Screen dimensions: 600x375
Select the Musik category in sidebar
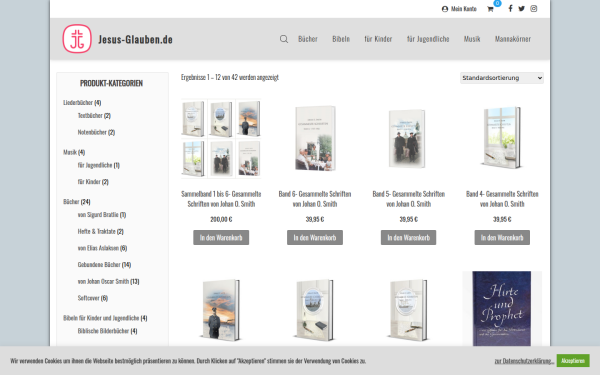[70, 152]
